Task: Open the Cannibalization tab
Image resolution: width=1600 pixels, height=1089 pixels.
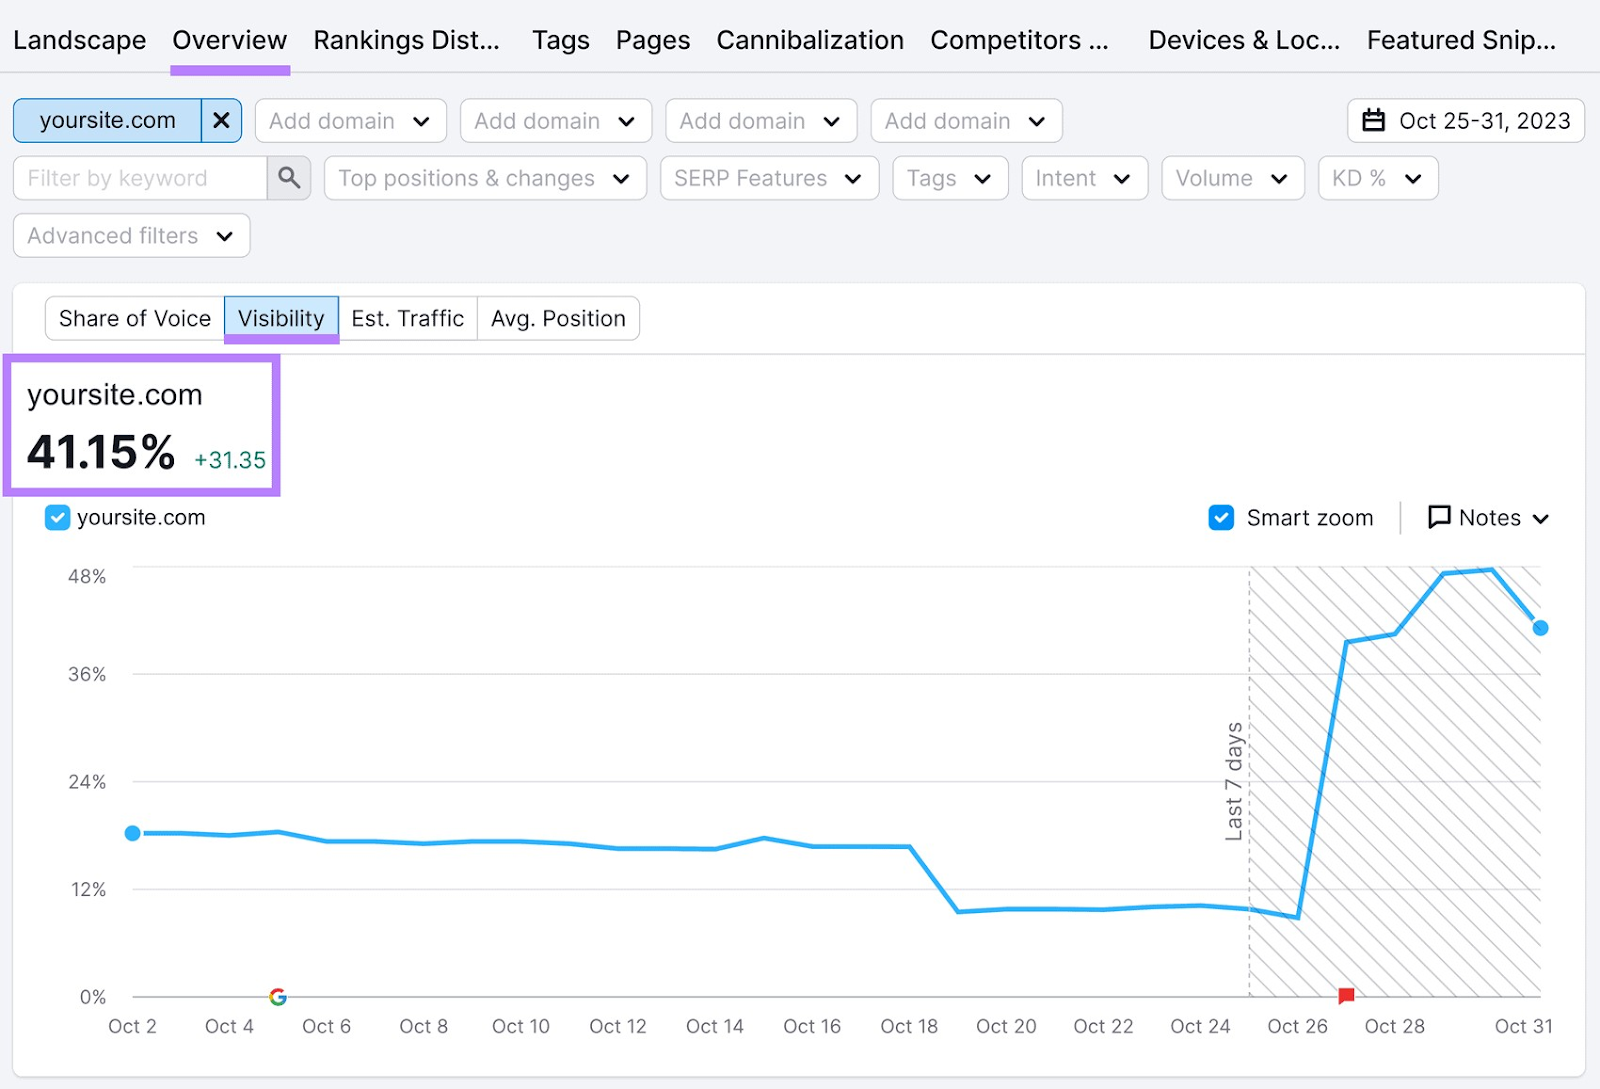Action: [x=810, y=40]
